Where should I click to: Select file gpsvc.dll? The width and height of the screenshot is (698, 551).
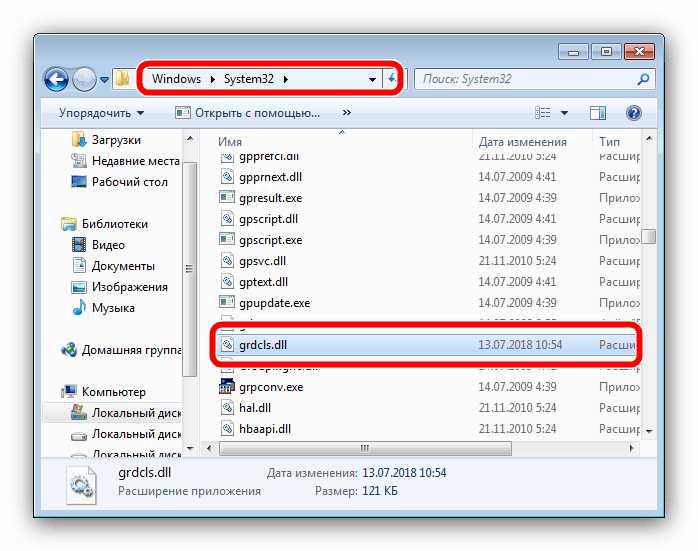(x=427, y=261)
